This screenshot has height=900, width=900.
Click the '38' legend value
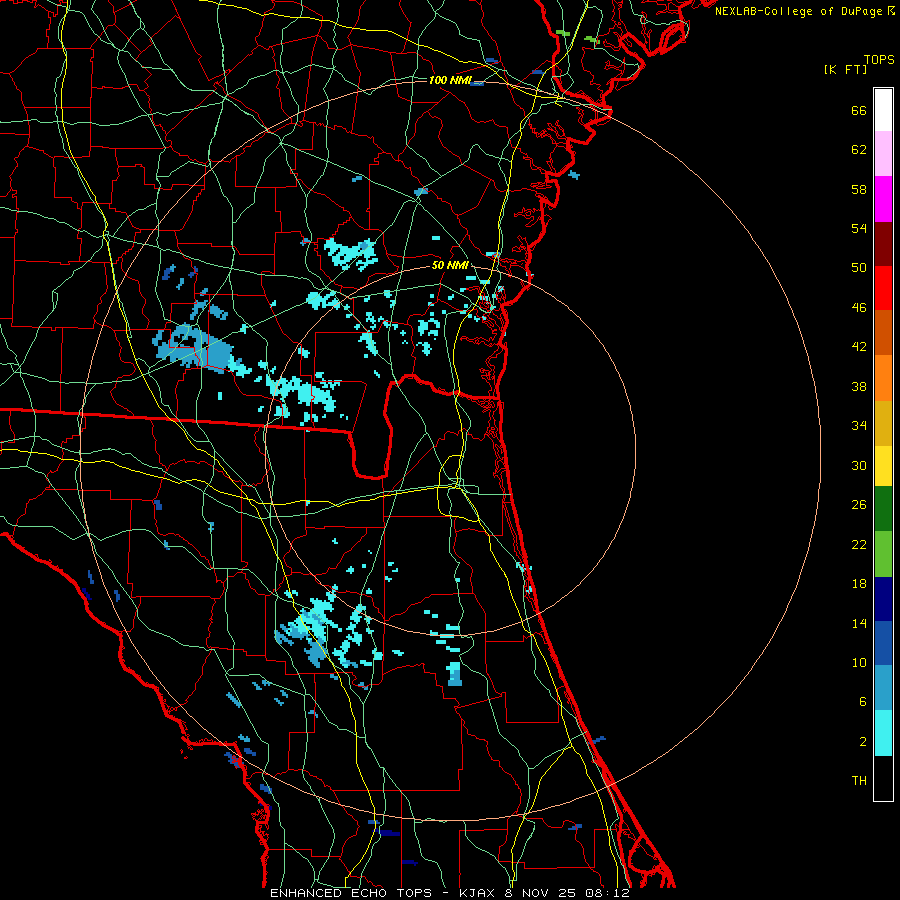pos(859,386)
